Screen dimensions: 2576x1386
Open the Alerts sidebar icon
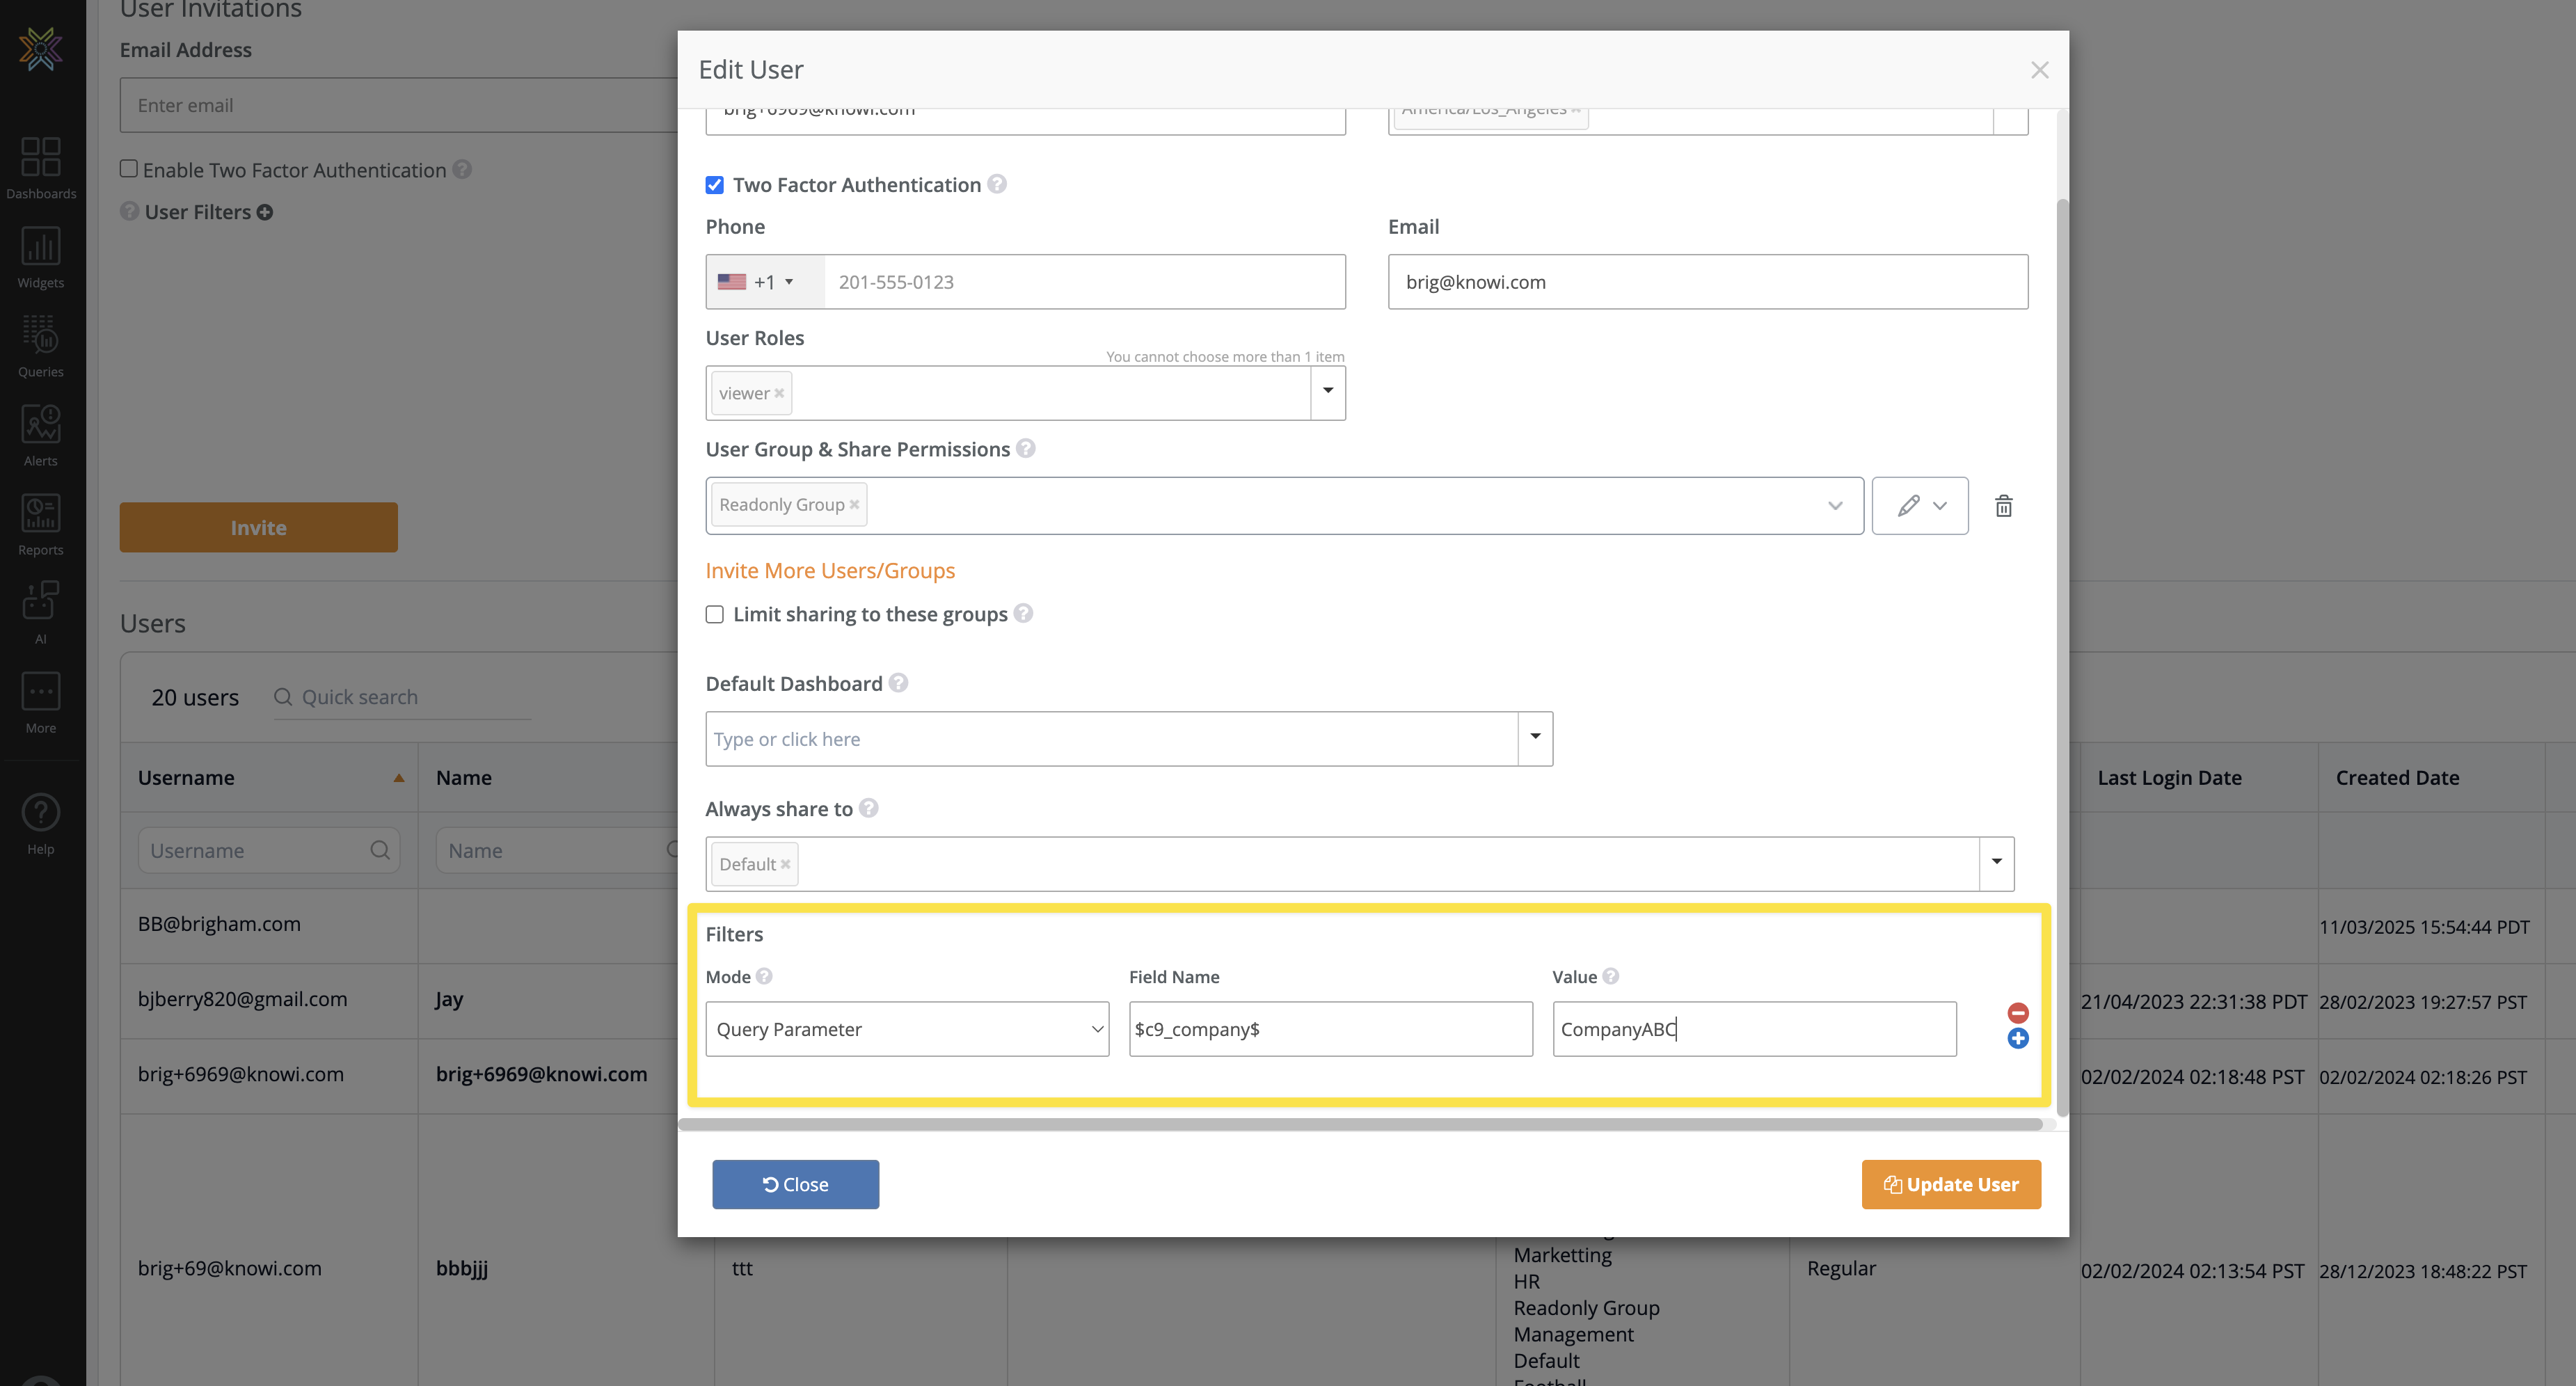tap(40, 434)
